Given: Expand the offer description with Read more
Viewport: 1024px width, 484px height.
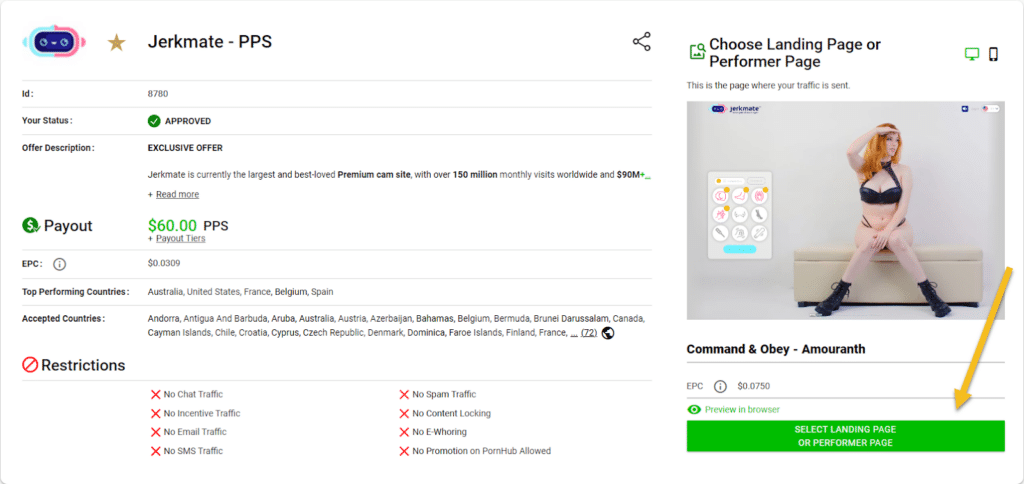Looking at the screenshot, I should (x=176, y=194).
